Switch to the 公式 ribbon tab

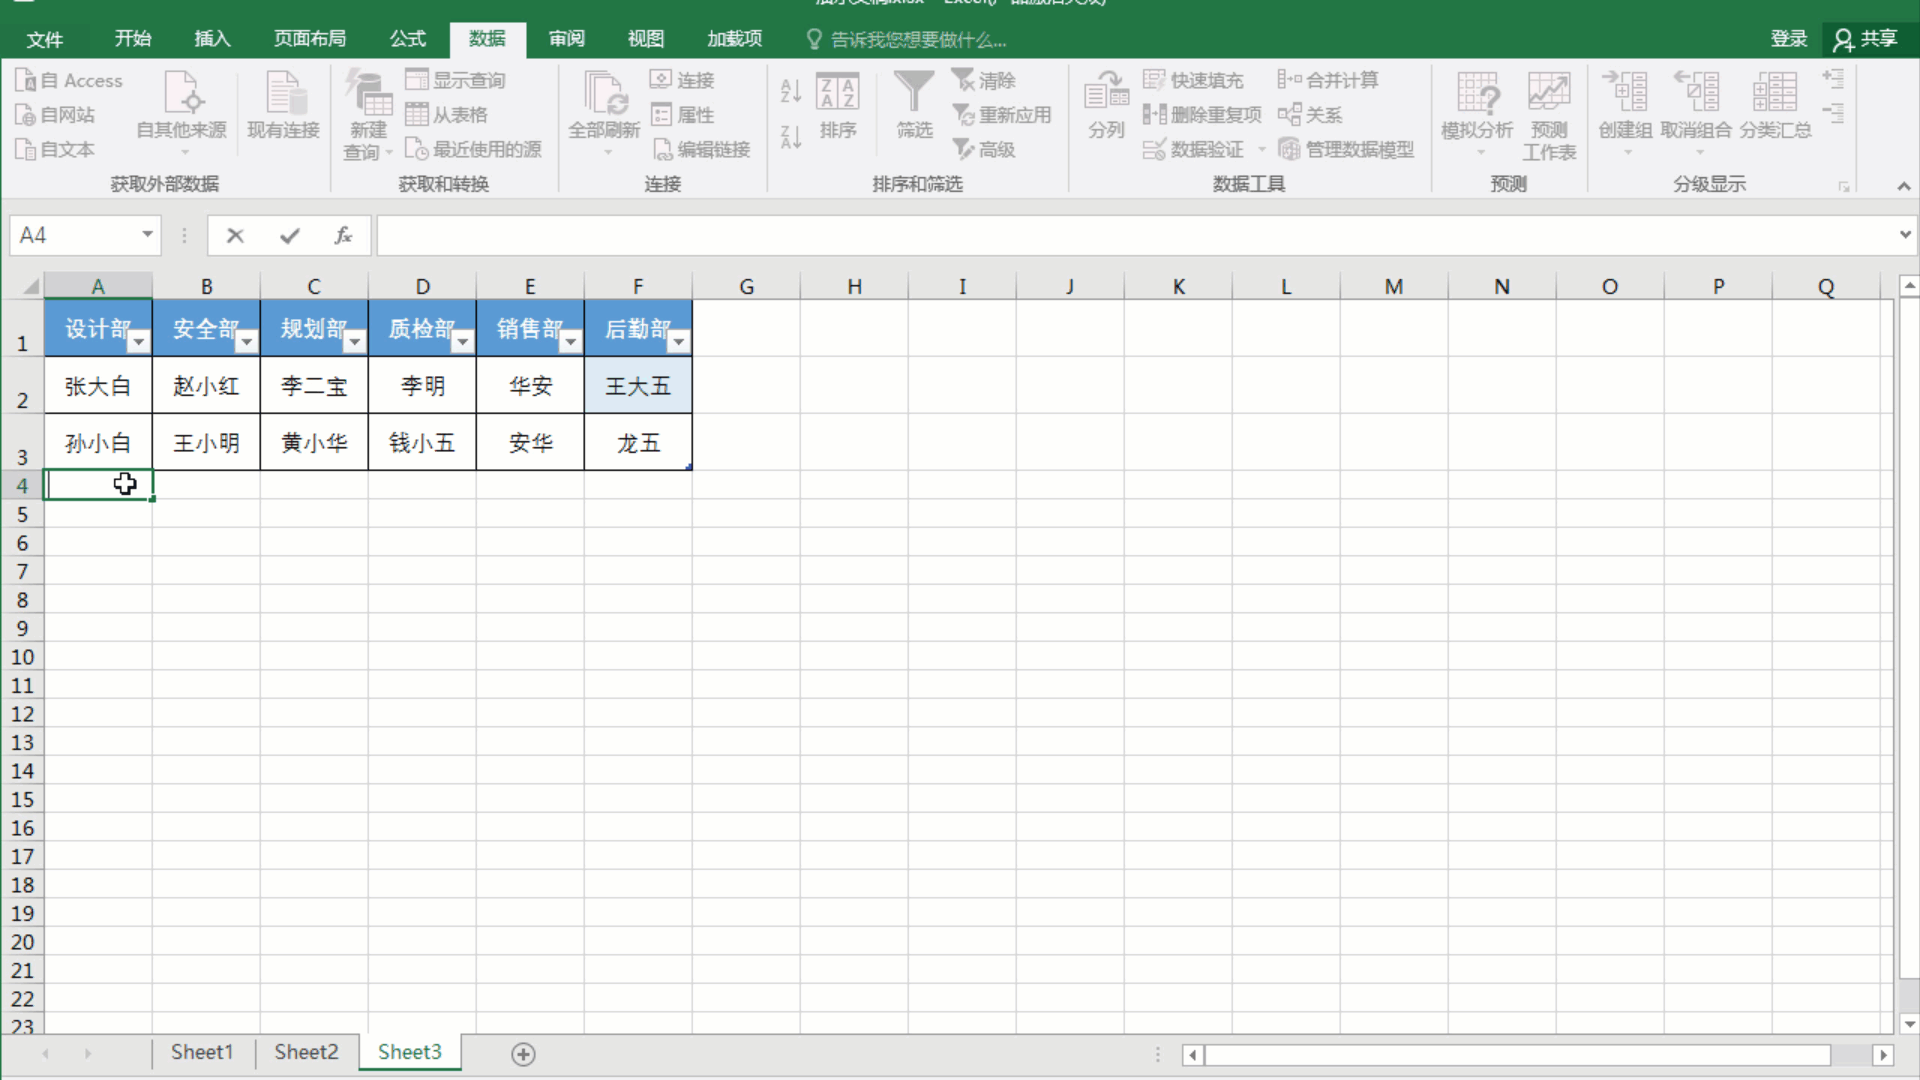click(x=407, y=39)
